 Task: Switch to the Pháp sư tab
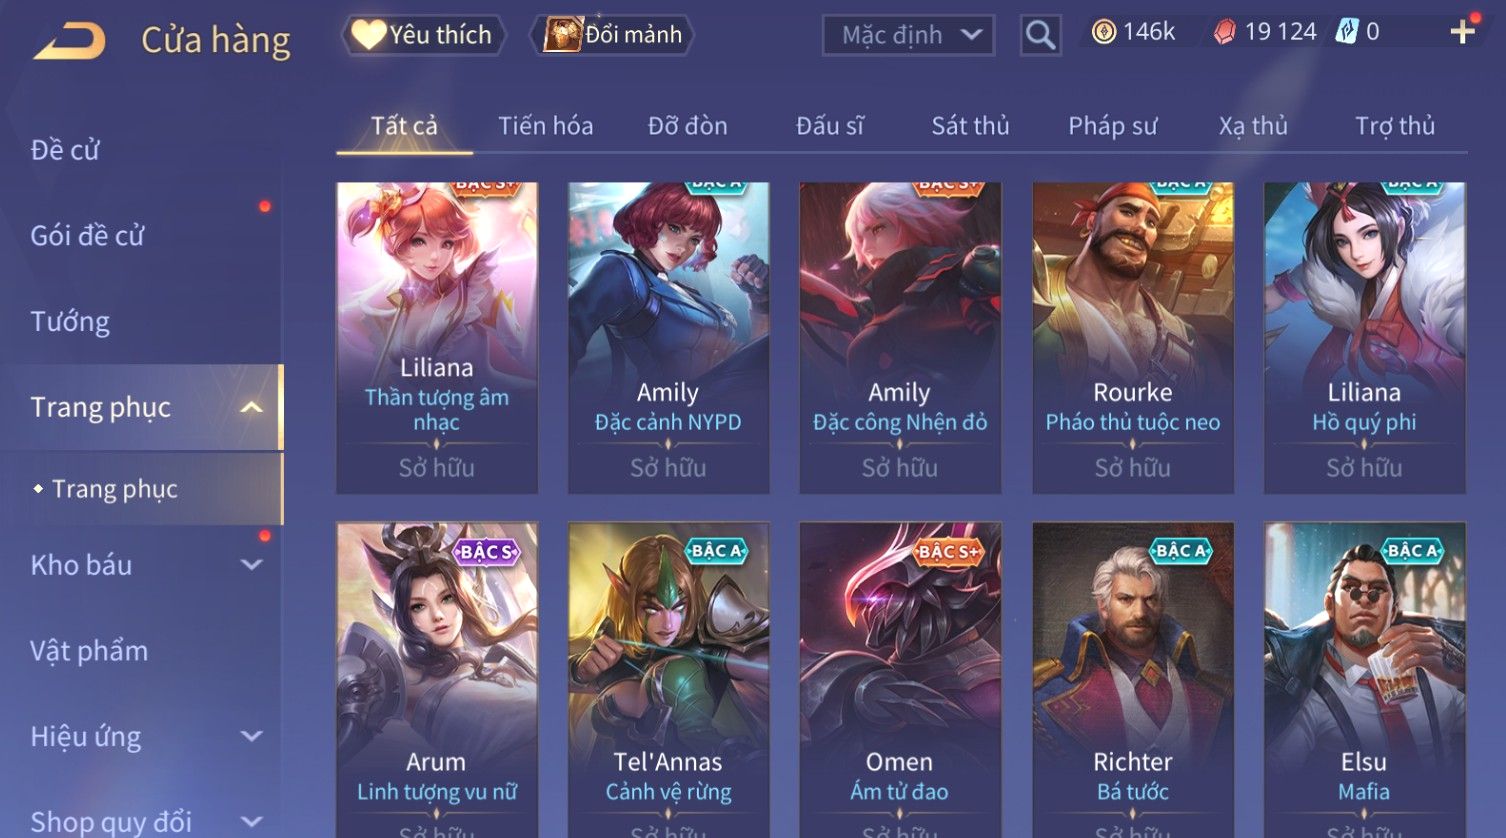tap(1112, 126)
